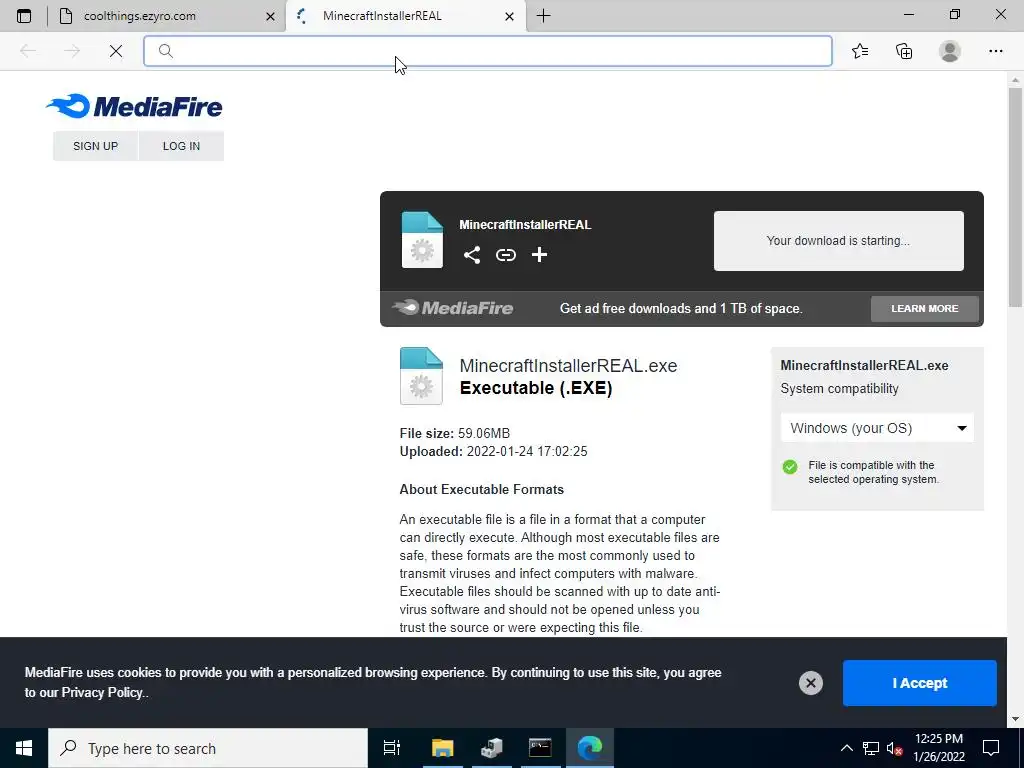Open the Collections icon
1024x768 pixels.
[x=904, y=51]
